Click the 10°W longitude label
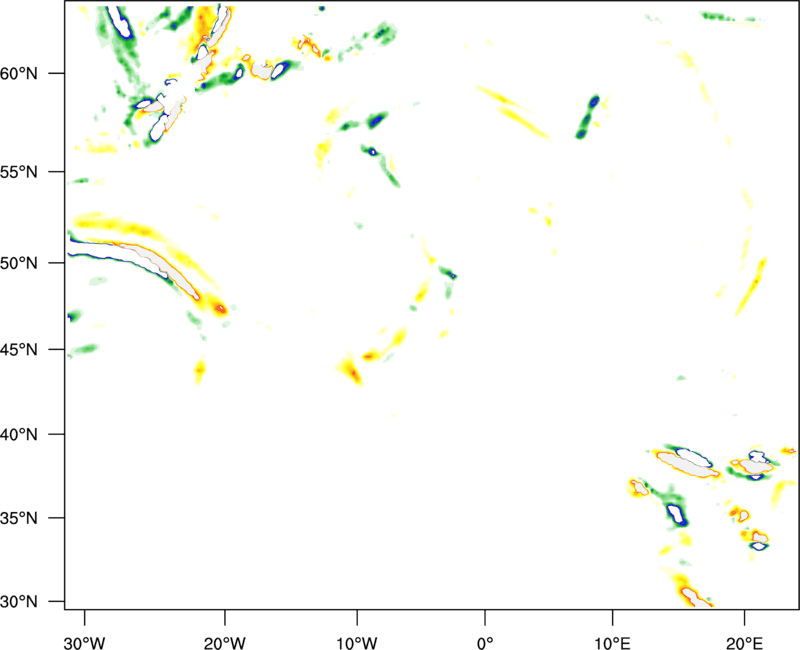This screenshot has width=800, height=650. [x=357, y=643]
